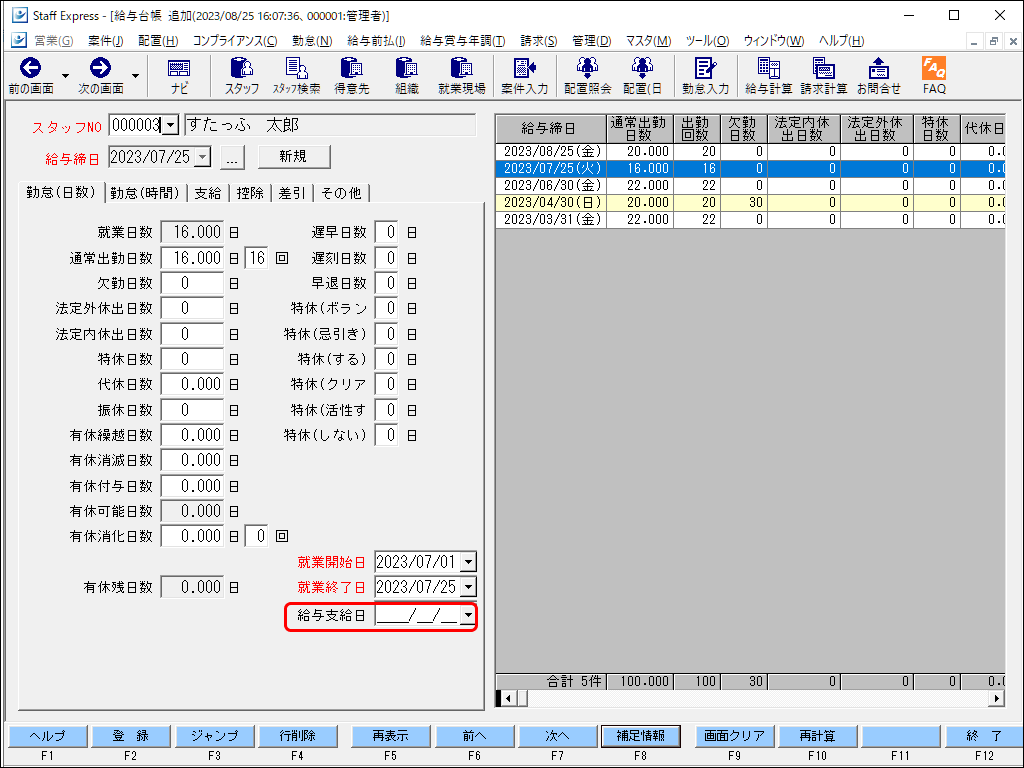Expand the 前の画面 history dropdown arrow

pos(65,76)
